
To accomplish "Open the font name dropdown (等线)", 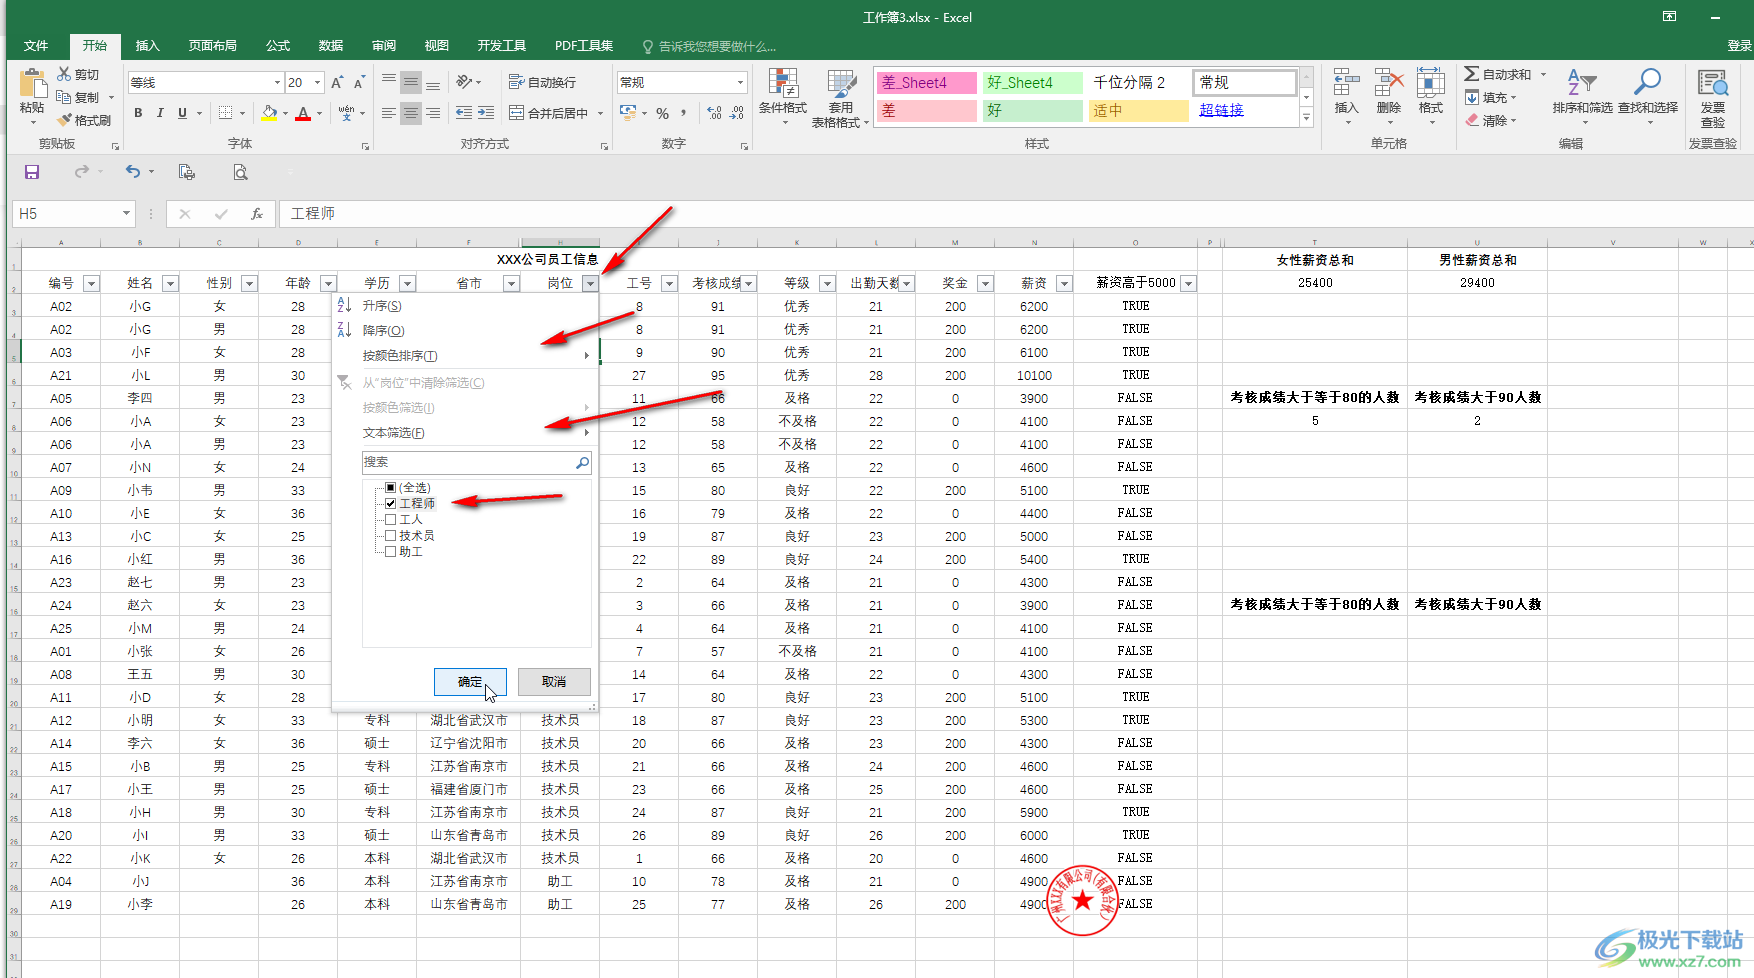I will 277,83.
